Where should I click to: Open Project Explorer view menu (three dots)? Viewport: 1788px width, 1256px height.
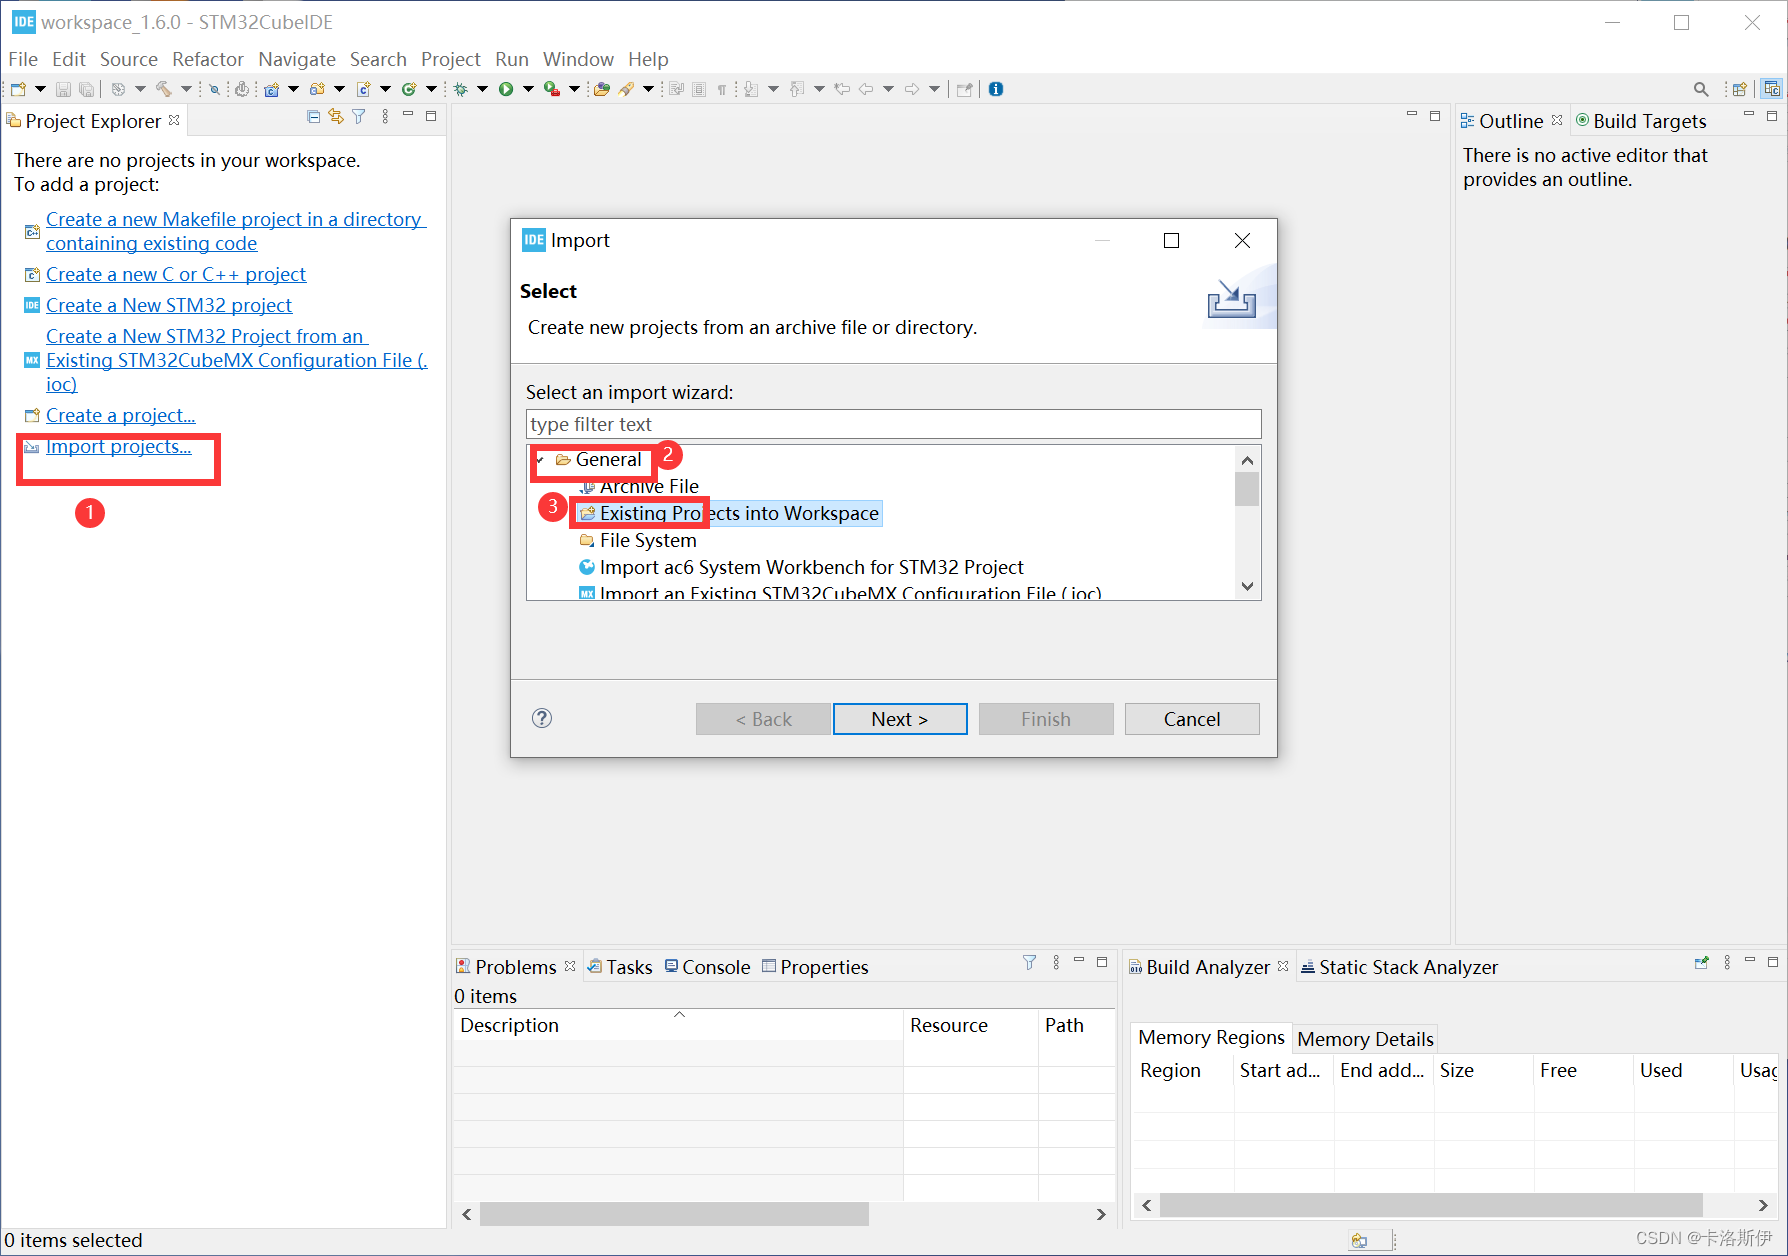pos(385,117)
